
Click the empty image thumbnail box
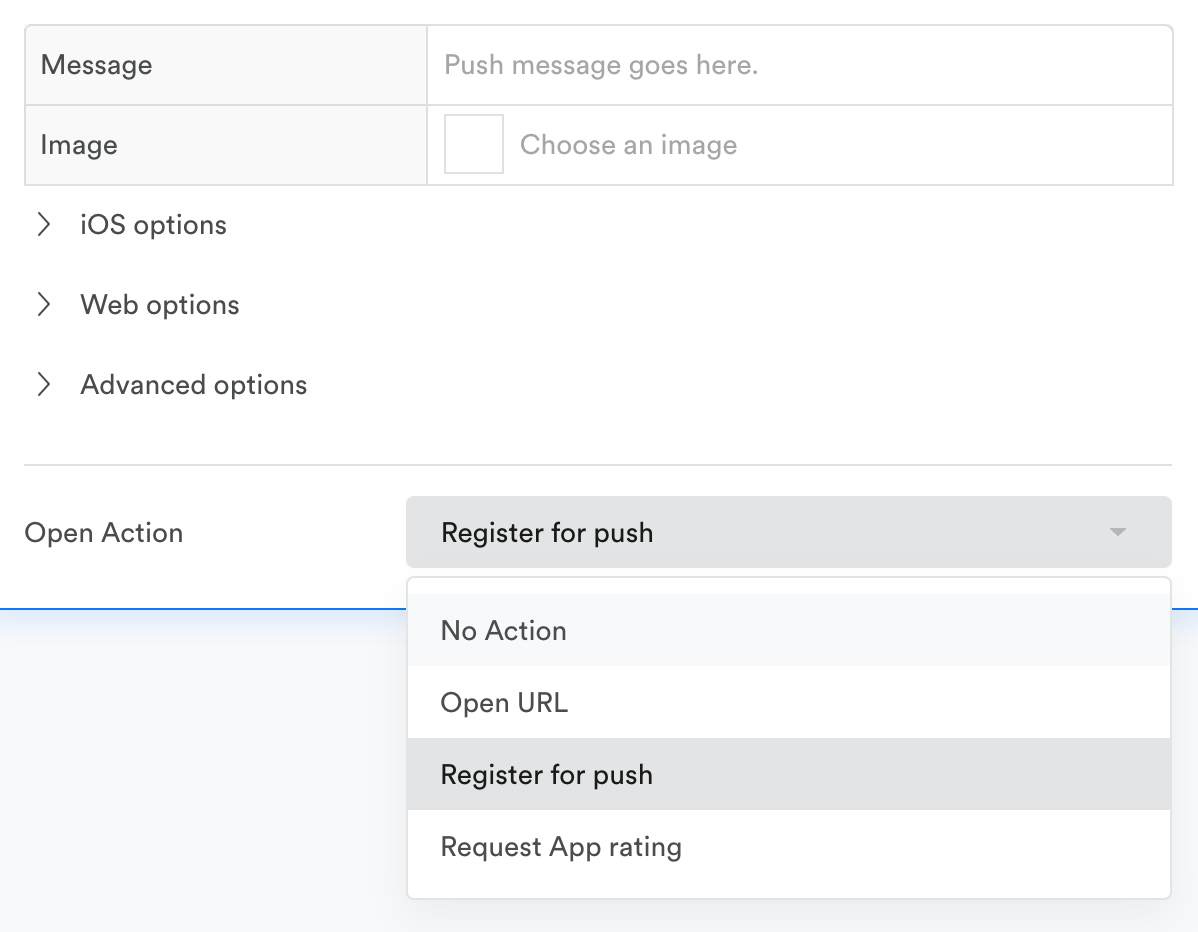pos(473,145)
